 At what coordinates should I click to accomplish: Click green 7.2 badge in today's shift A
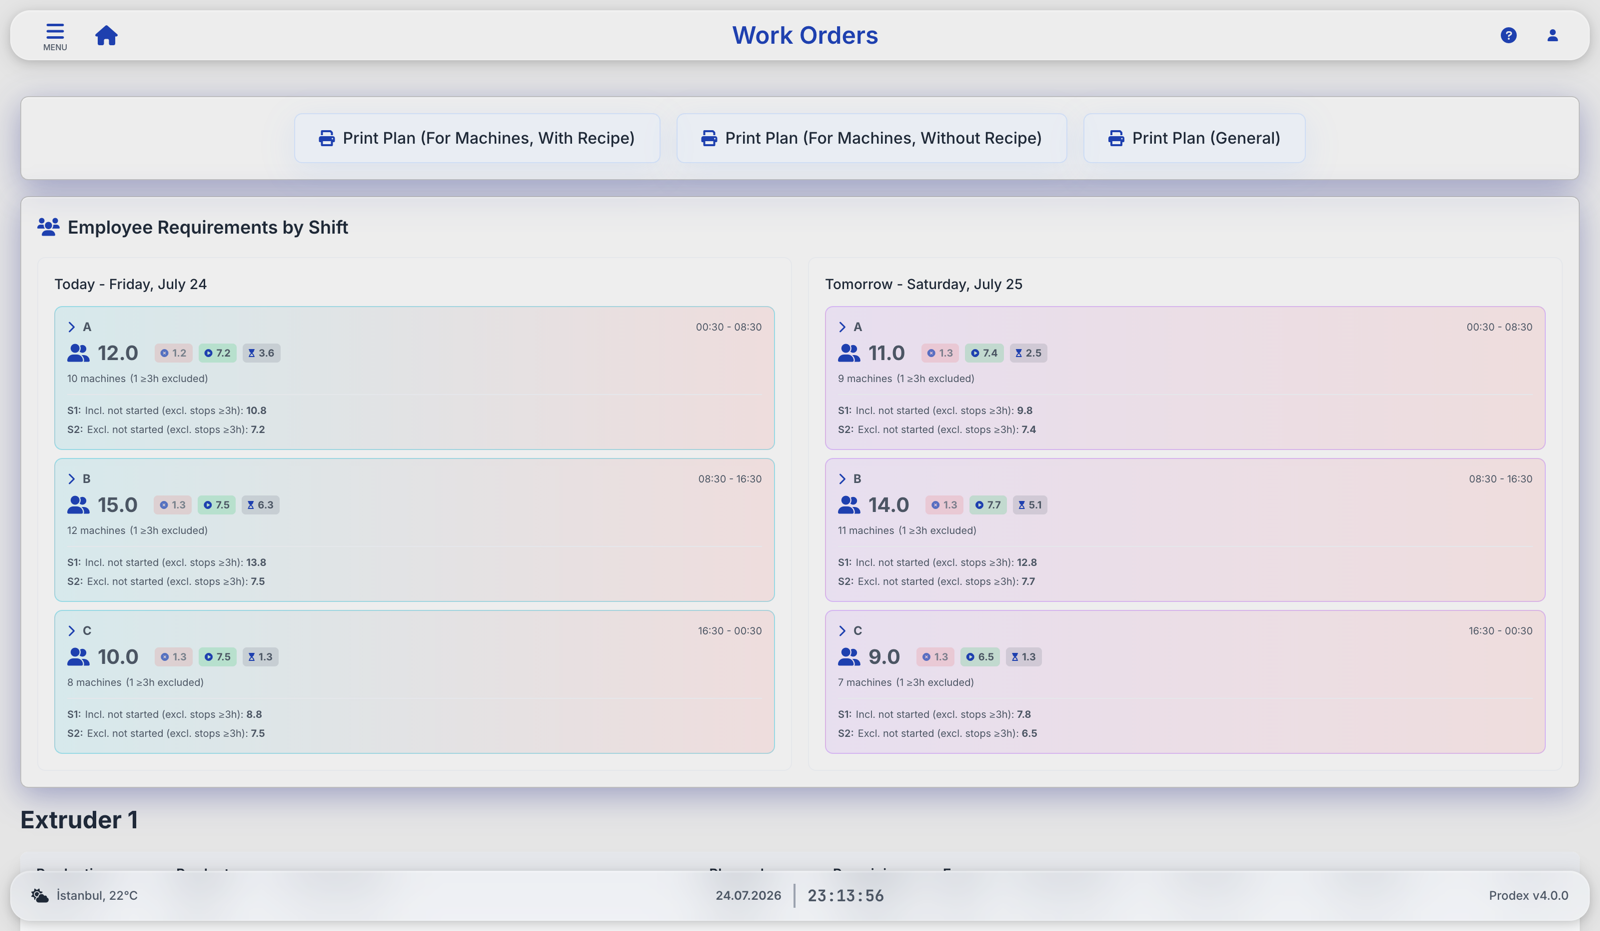[x=217, y=353]
